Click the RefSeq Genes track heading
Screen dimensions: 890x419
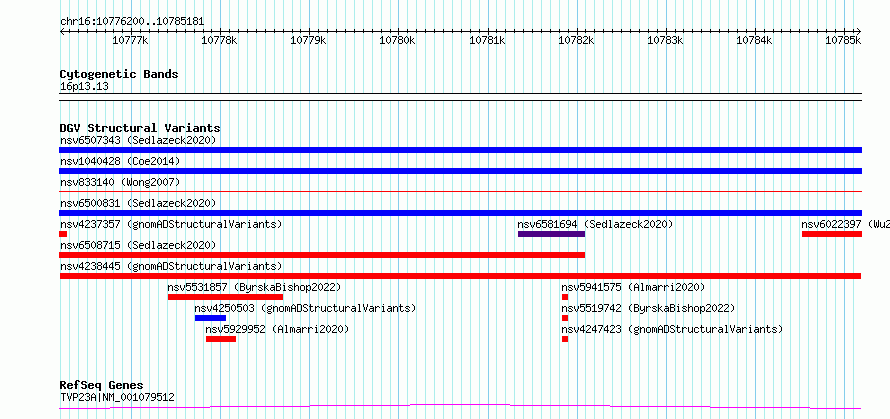102,386
